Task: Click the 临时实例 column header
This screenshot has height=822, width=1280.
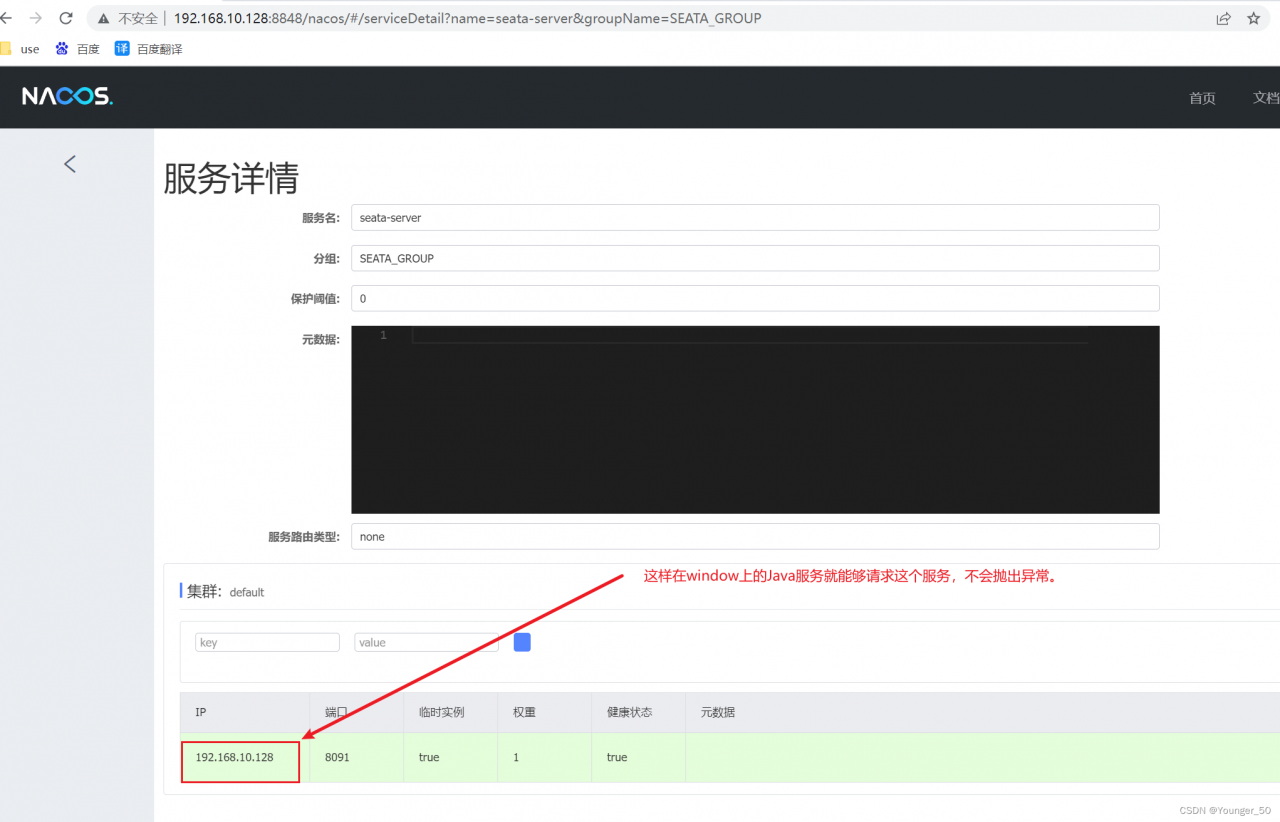Action: coord(451,712)
